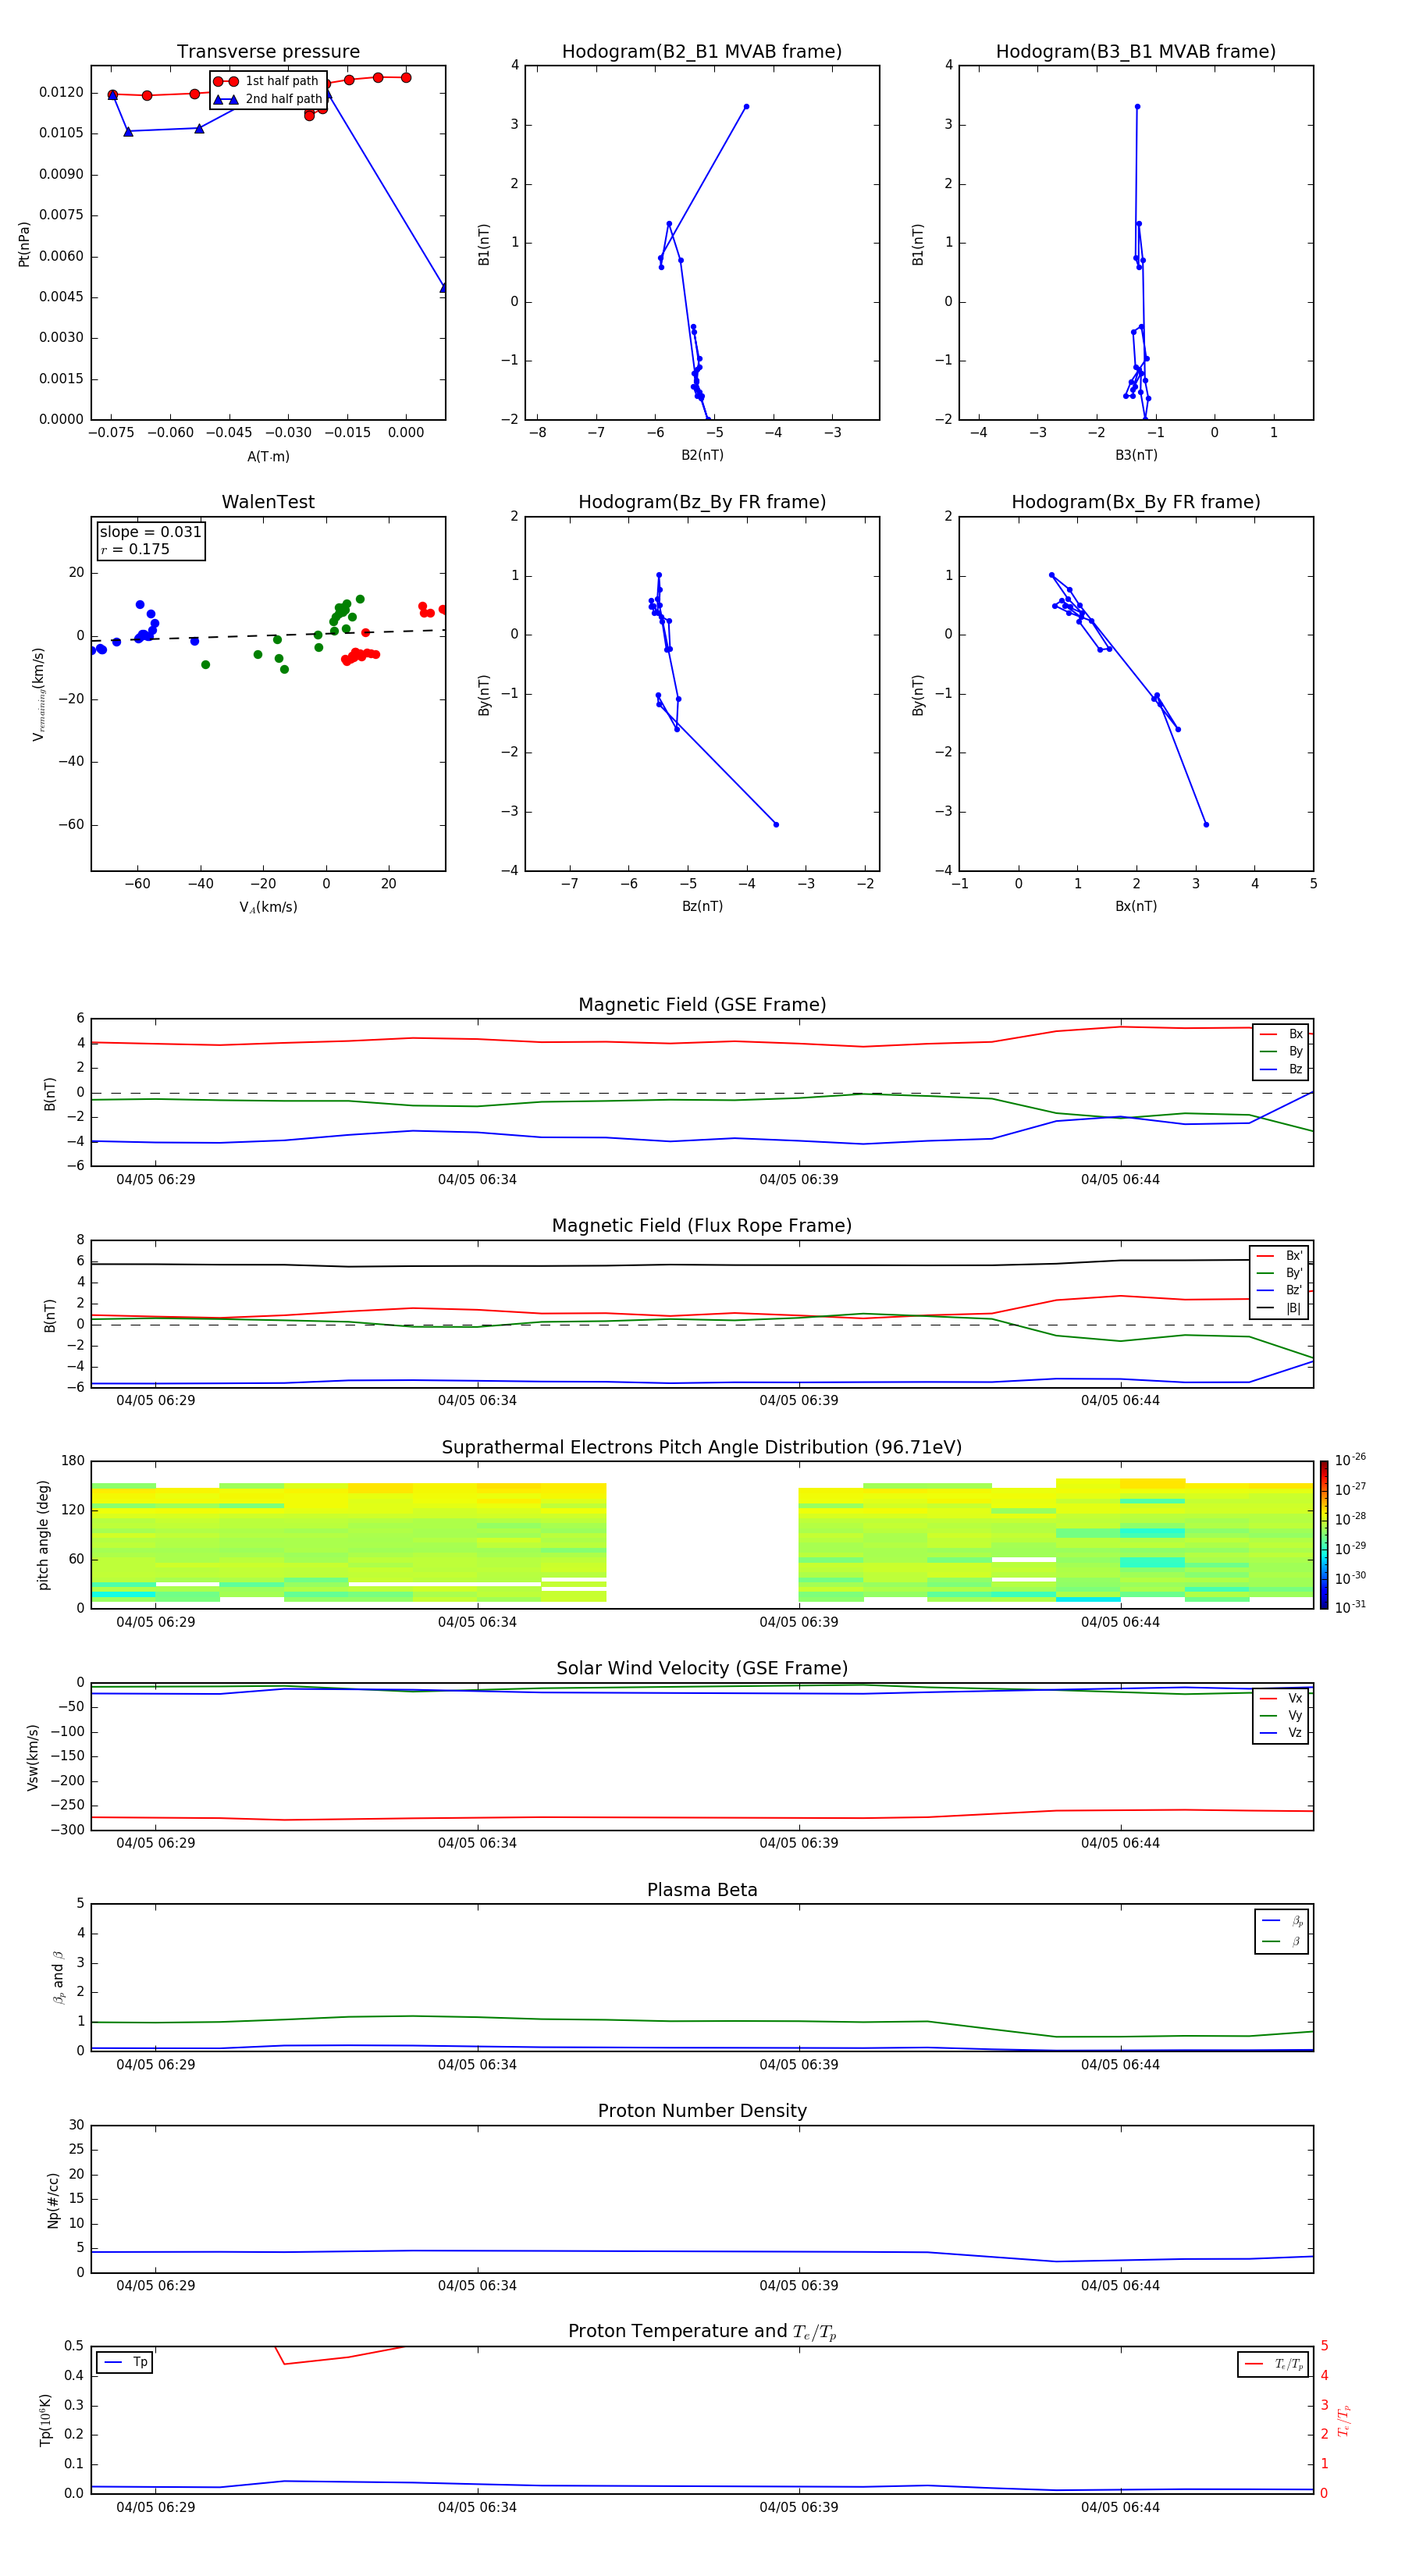Click the pitch angle color bar
This screenshot has width=1405, height=2576.
pyautogui.click(x=1324, y=1535)
